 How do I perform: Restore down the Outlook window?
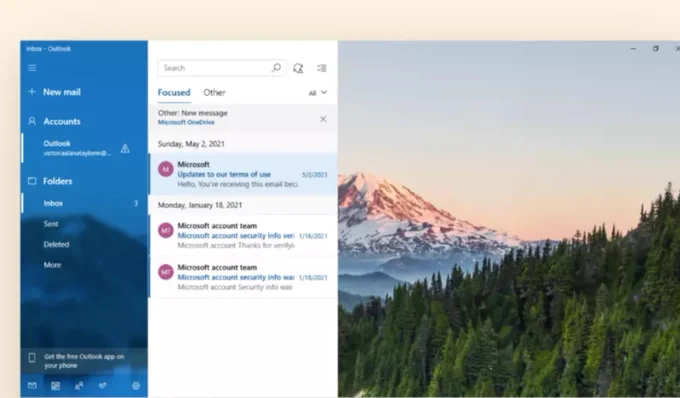656,49
